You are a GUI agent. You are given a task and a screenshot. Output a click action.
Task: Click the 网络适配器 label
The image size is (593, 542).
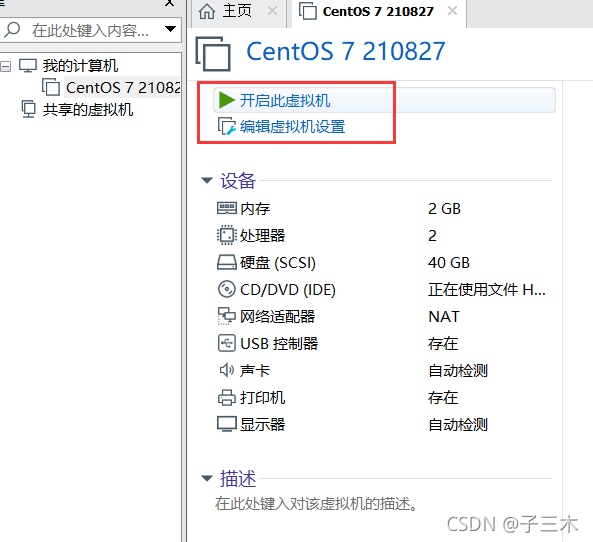tap(277, 317)
